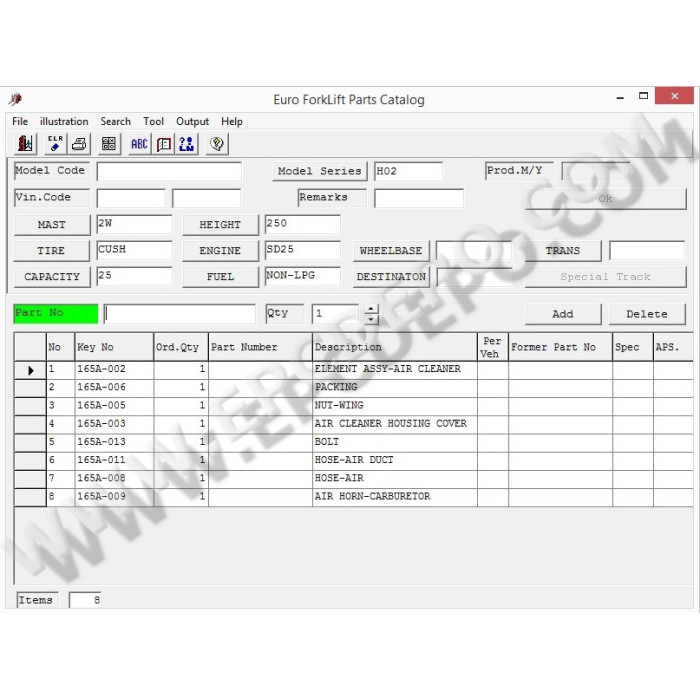Click the FUEL button
700x700 pixels.
[x=220, y=277]
